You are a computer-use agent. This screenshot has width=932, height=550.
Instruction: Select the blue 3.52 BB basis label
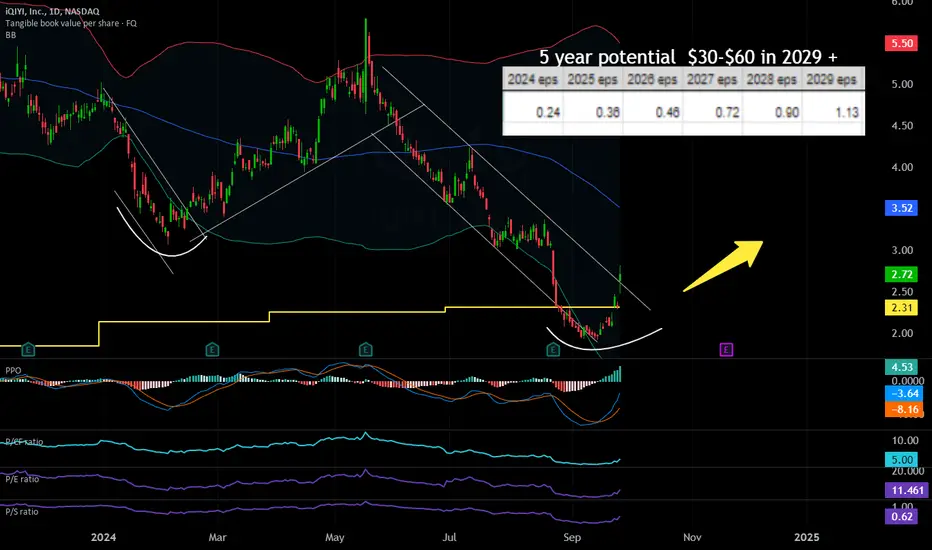pos(901,208)
